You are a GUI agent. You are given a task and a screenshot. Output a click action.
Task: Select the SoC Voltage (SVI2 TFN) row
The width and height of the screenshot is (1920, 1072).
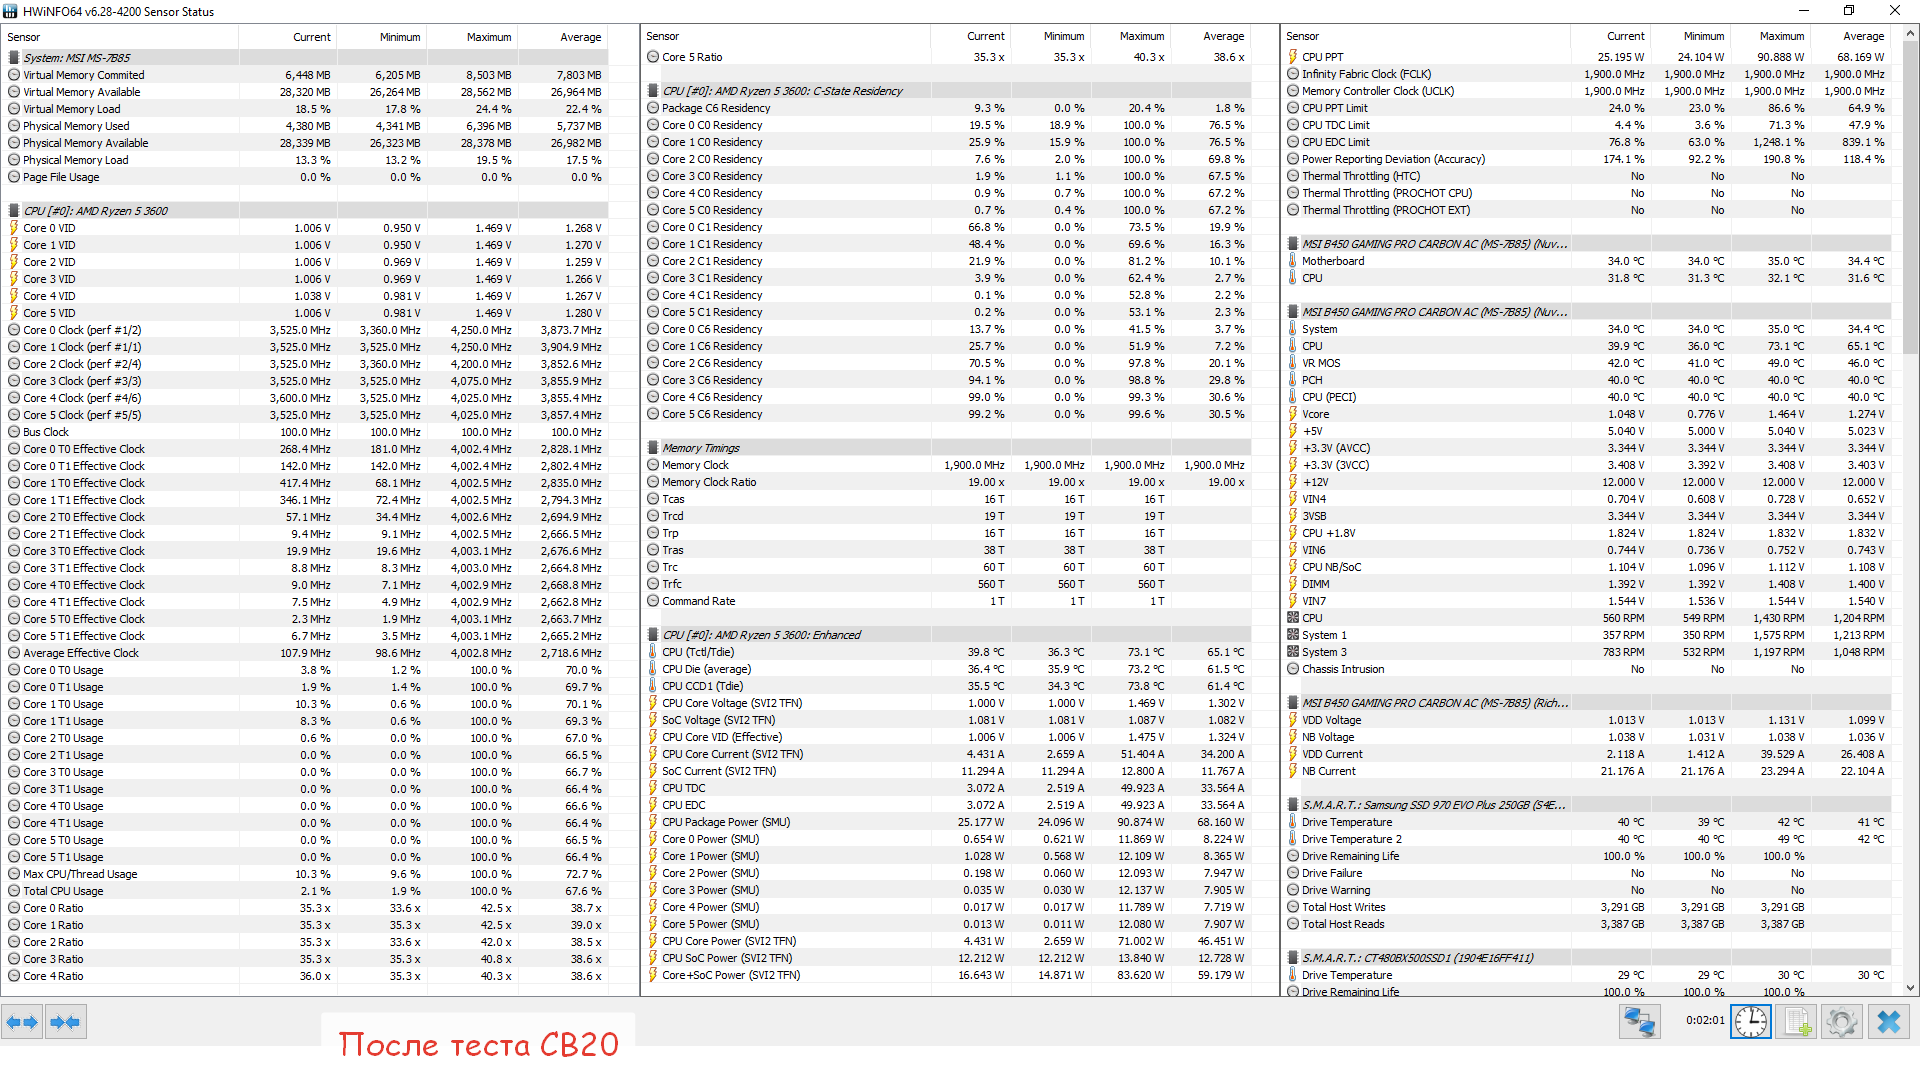click(947, 720)
